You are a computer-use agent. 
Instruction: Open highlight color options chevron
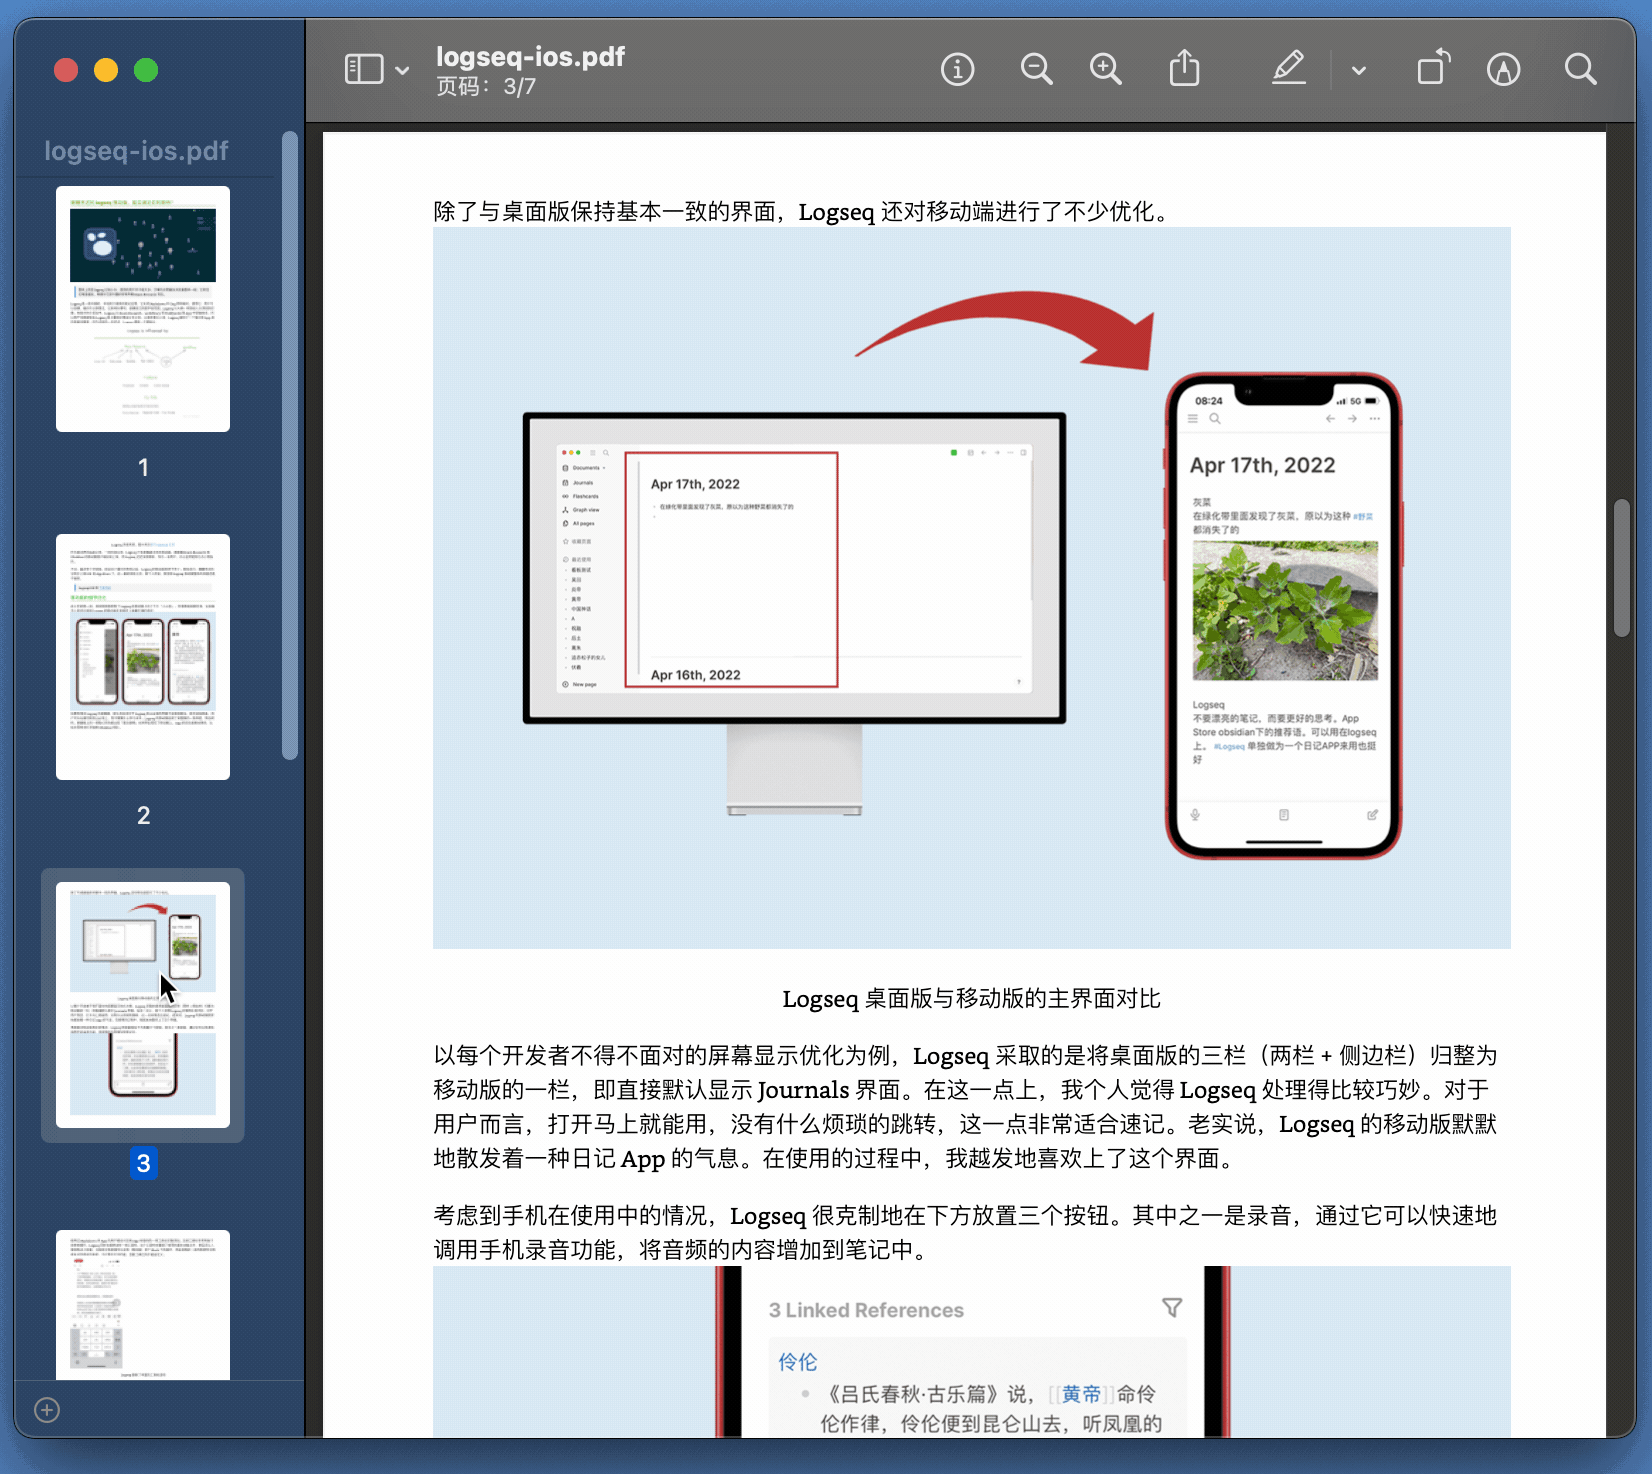click(x=1358, y=71)
